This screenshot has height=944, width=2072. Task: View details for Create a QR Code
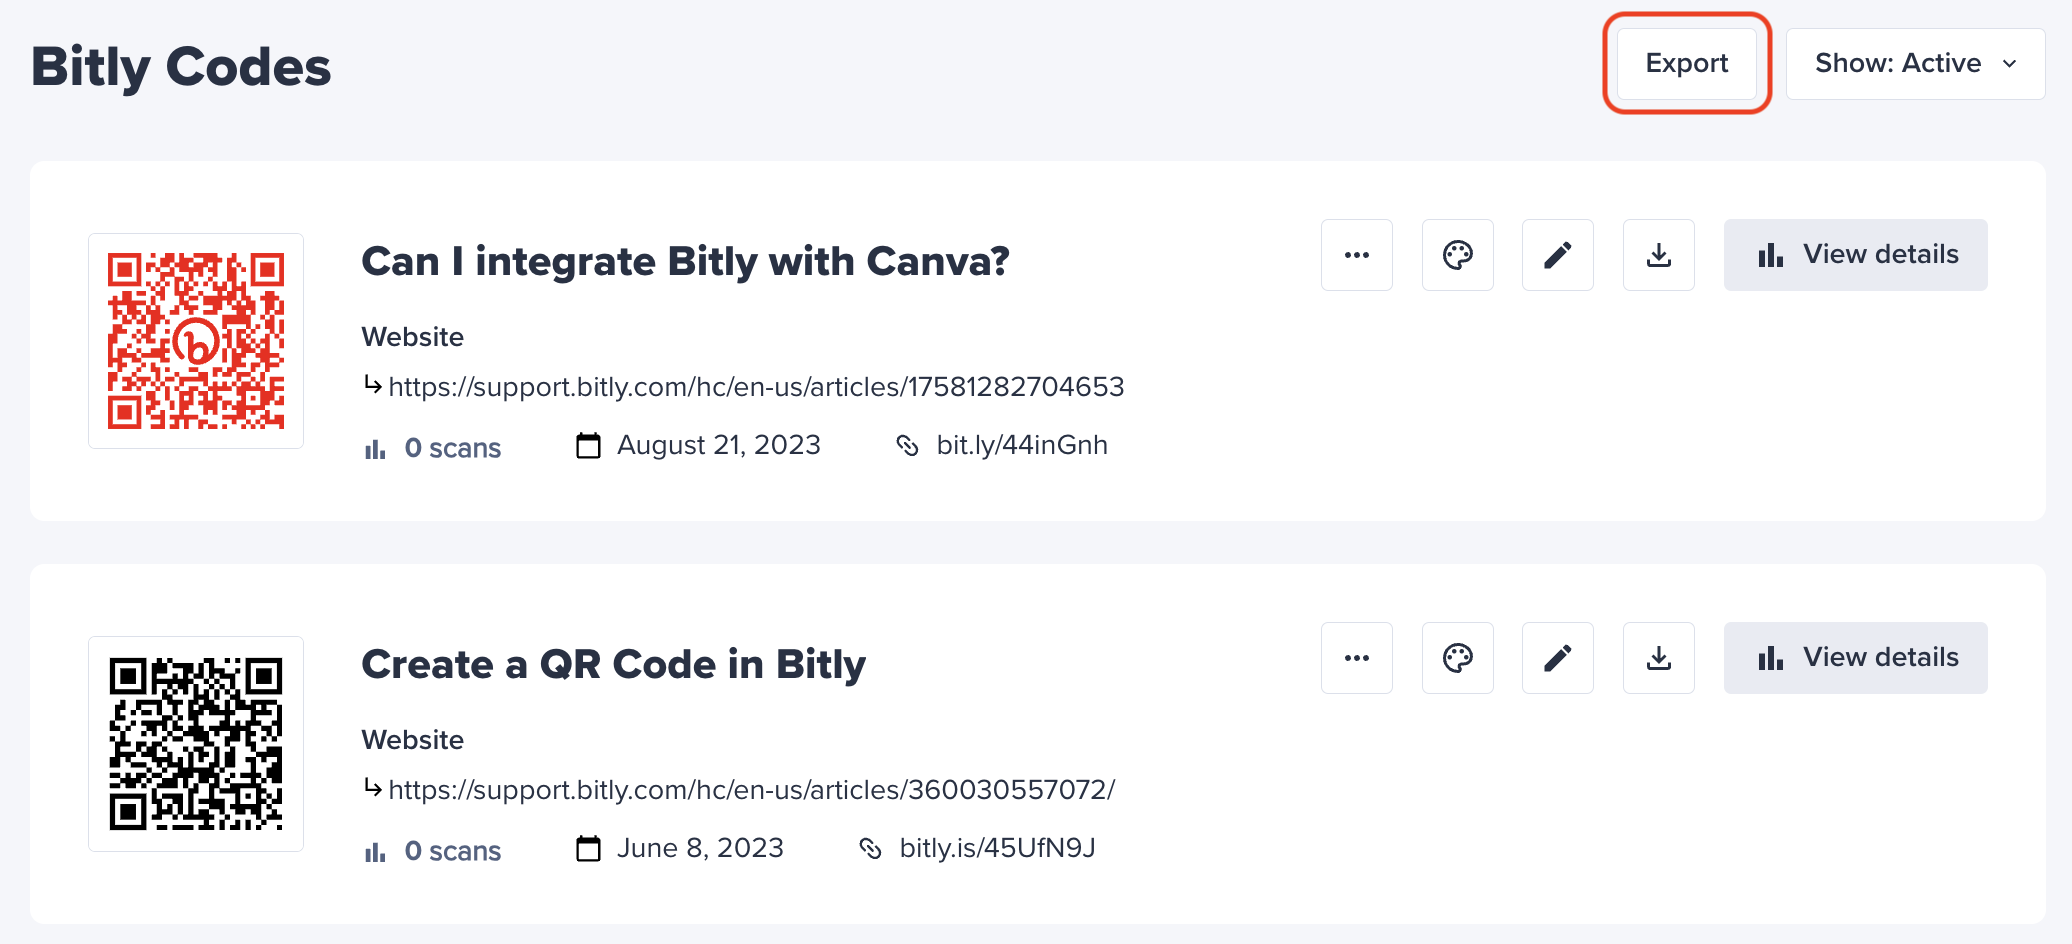click(x=1855, y=658)
